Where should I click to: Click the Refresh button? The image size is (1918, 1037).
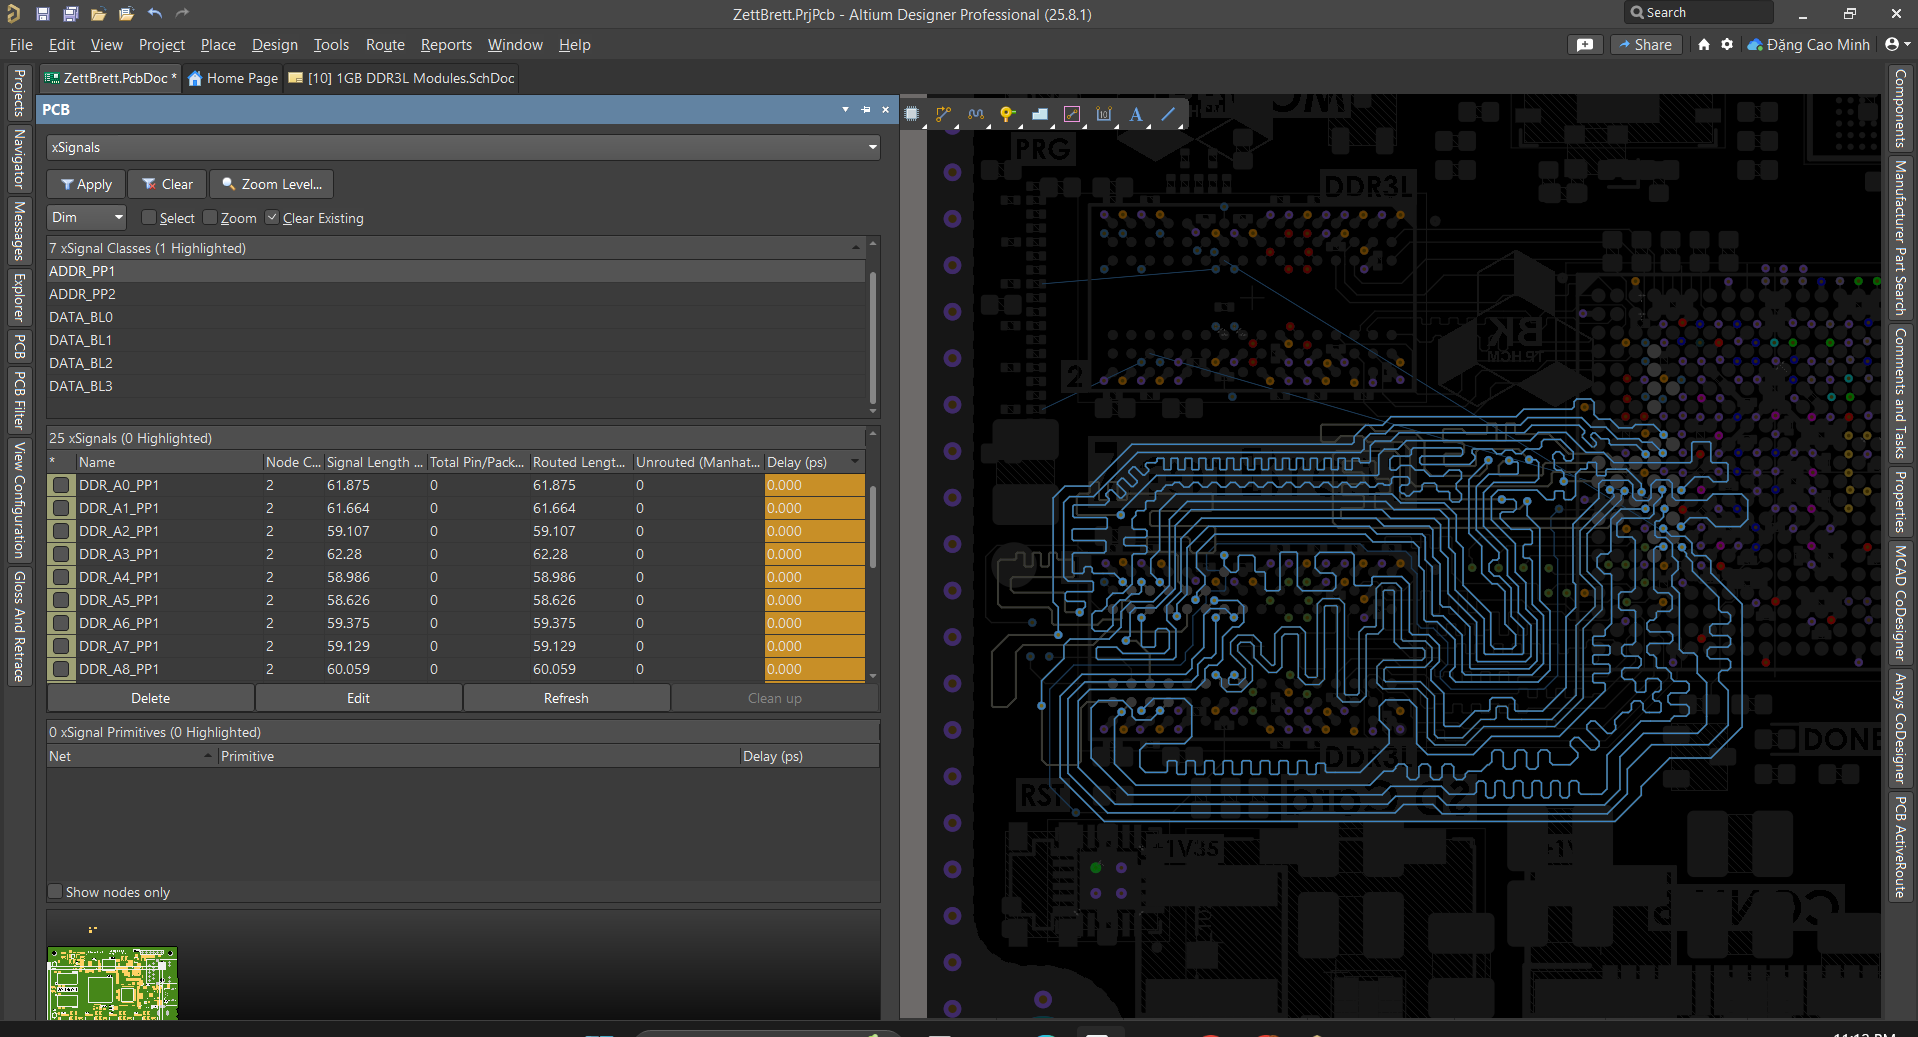tap(566, 698)
